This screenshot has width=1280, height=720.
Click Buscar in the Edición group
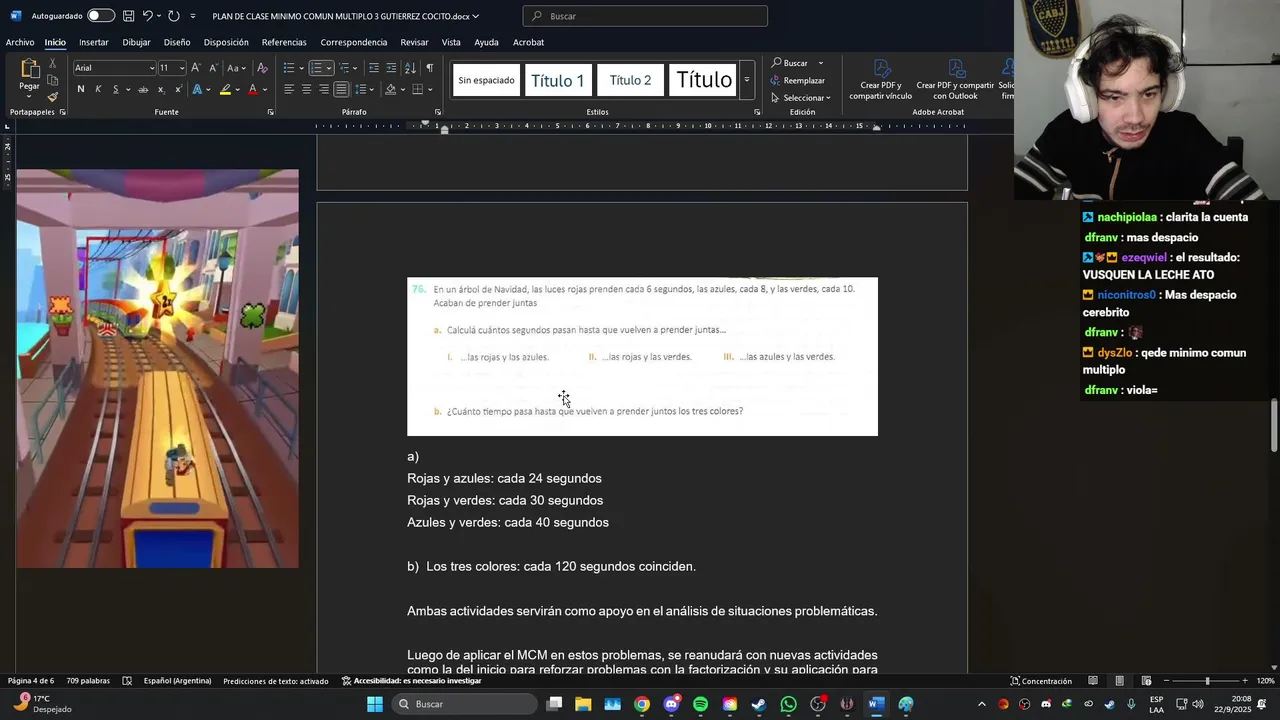pos(790,63)
